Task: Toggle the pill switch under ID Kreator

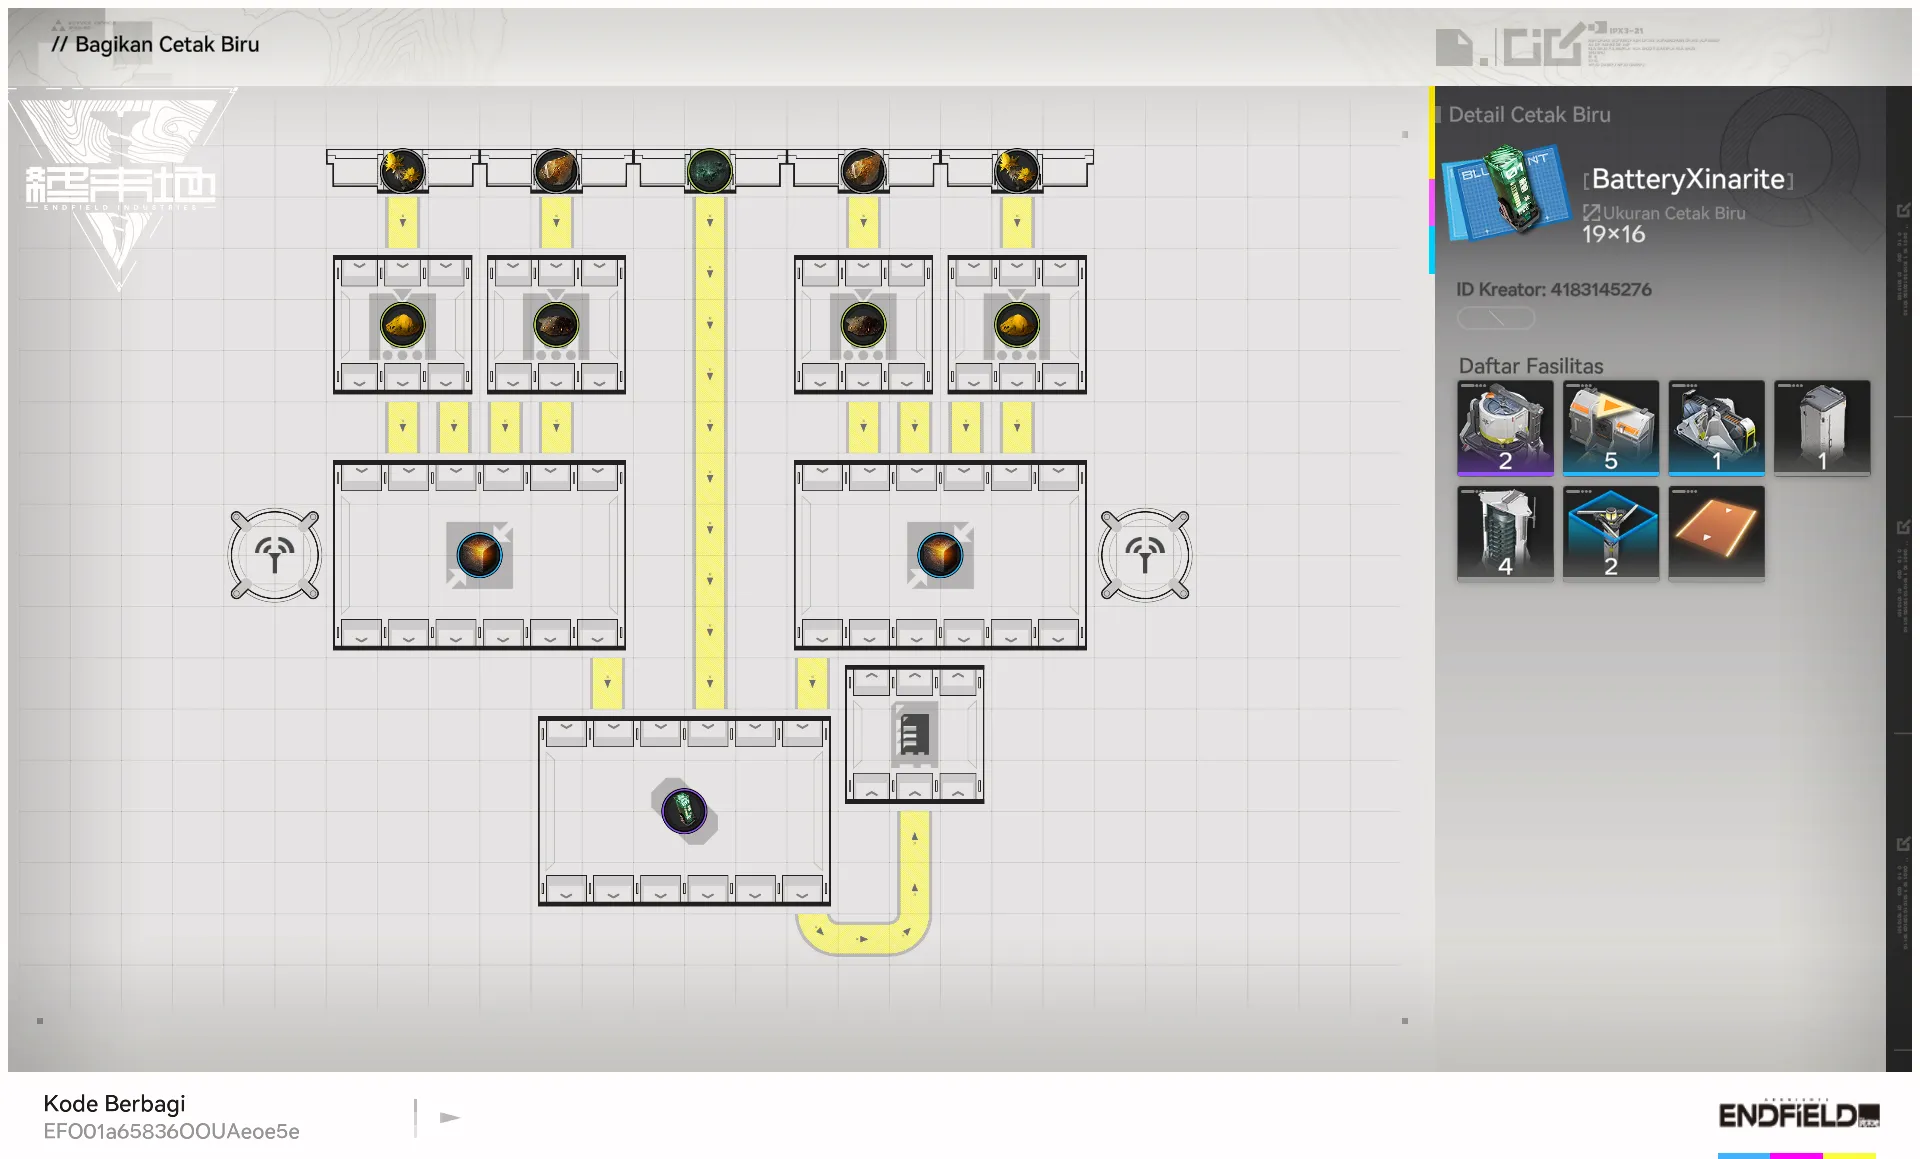Action: 1495,318
